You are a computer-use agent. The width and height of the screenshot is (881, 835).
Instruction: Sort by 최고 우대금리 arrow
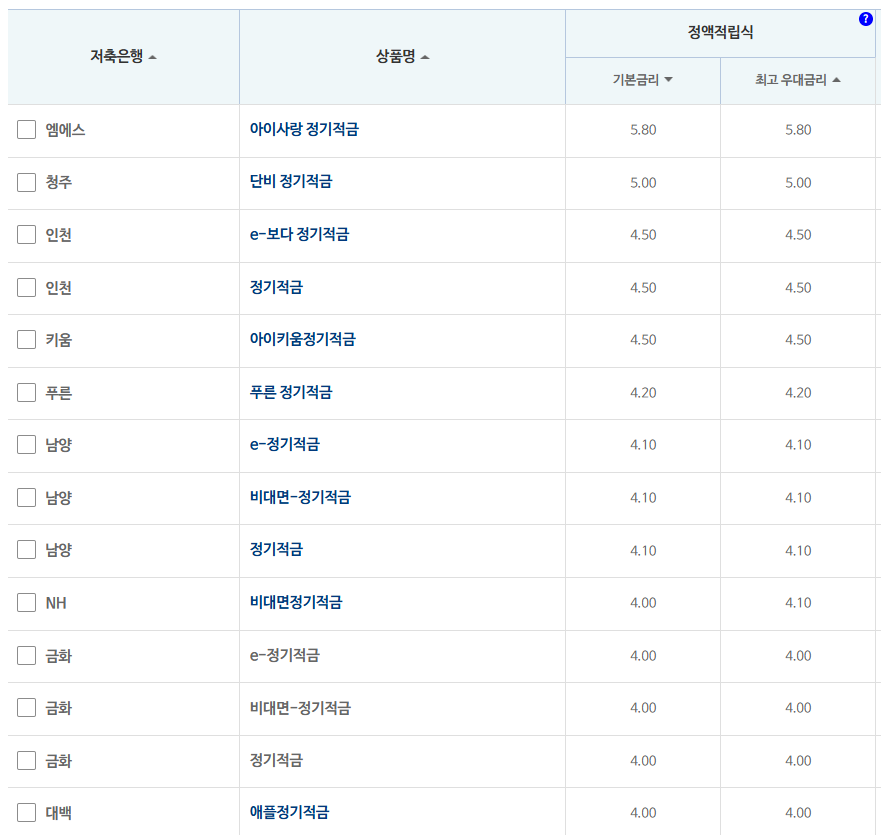(x=836, y=80)
